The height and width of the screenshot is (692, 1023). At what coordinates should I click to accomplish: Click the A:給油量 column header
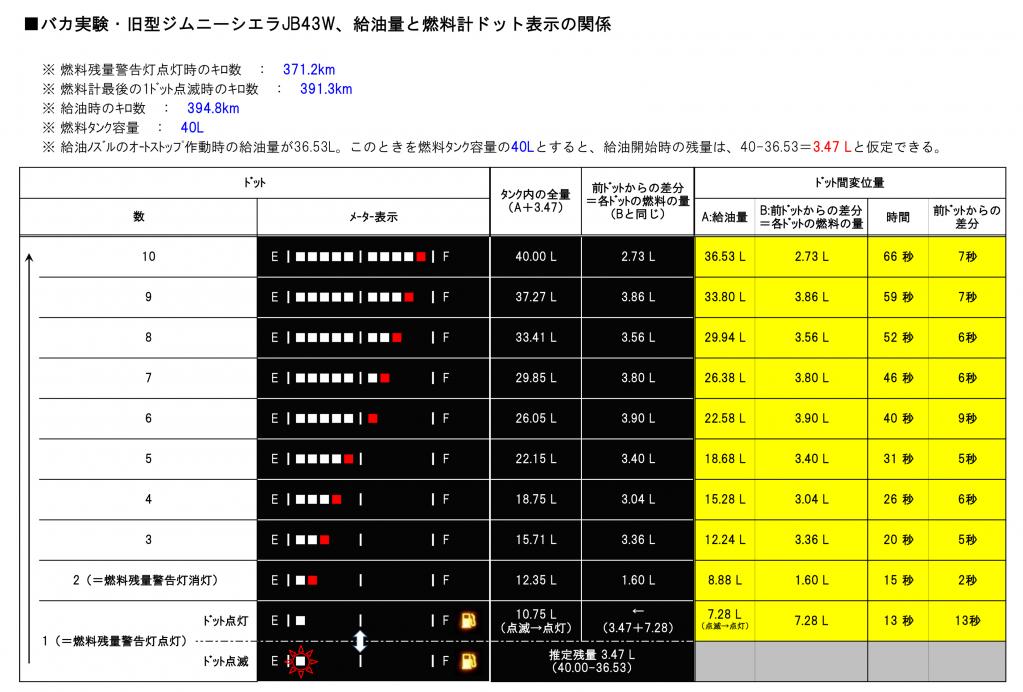pos(724,217)
